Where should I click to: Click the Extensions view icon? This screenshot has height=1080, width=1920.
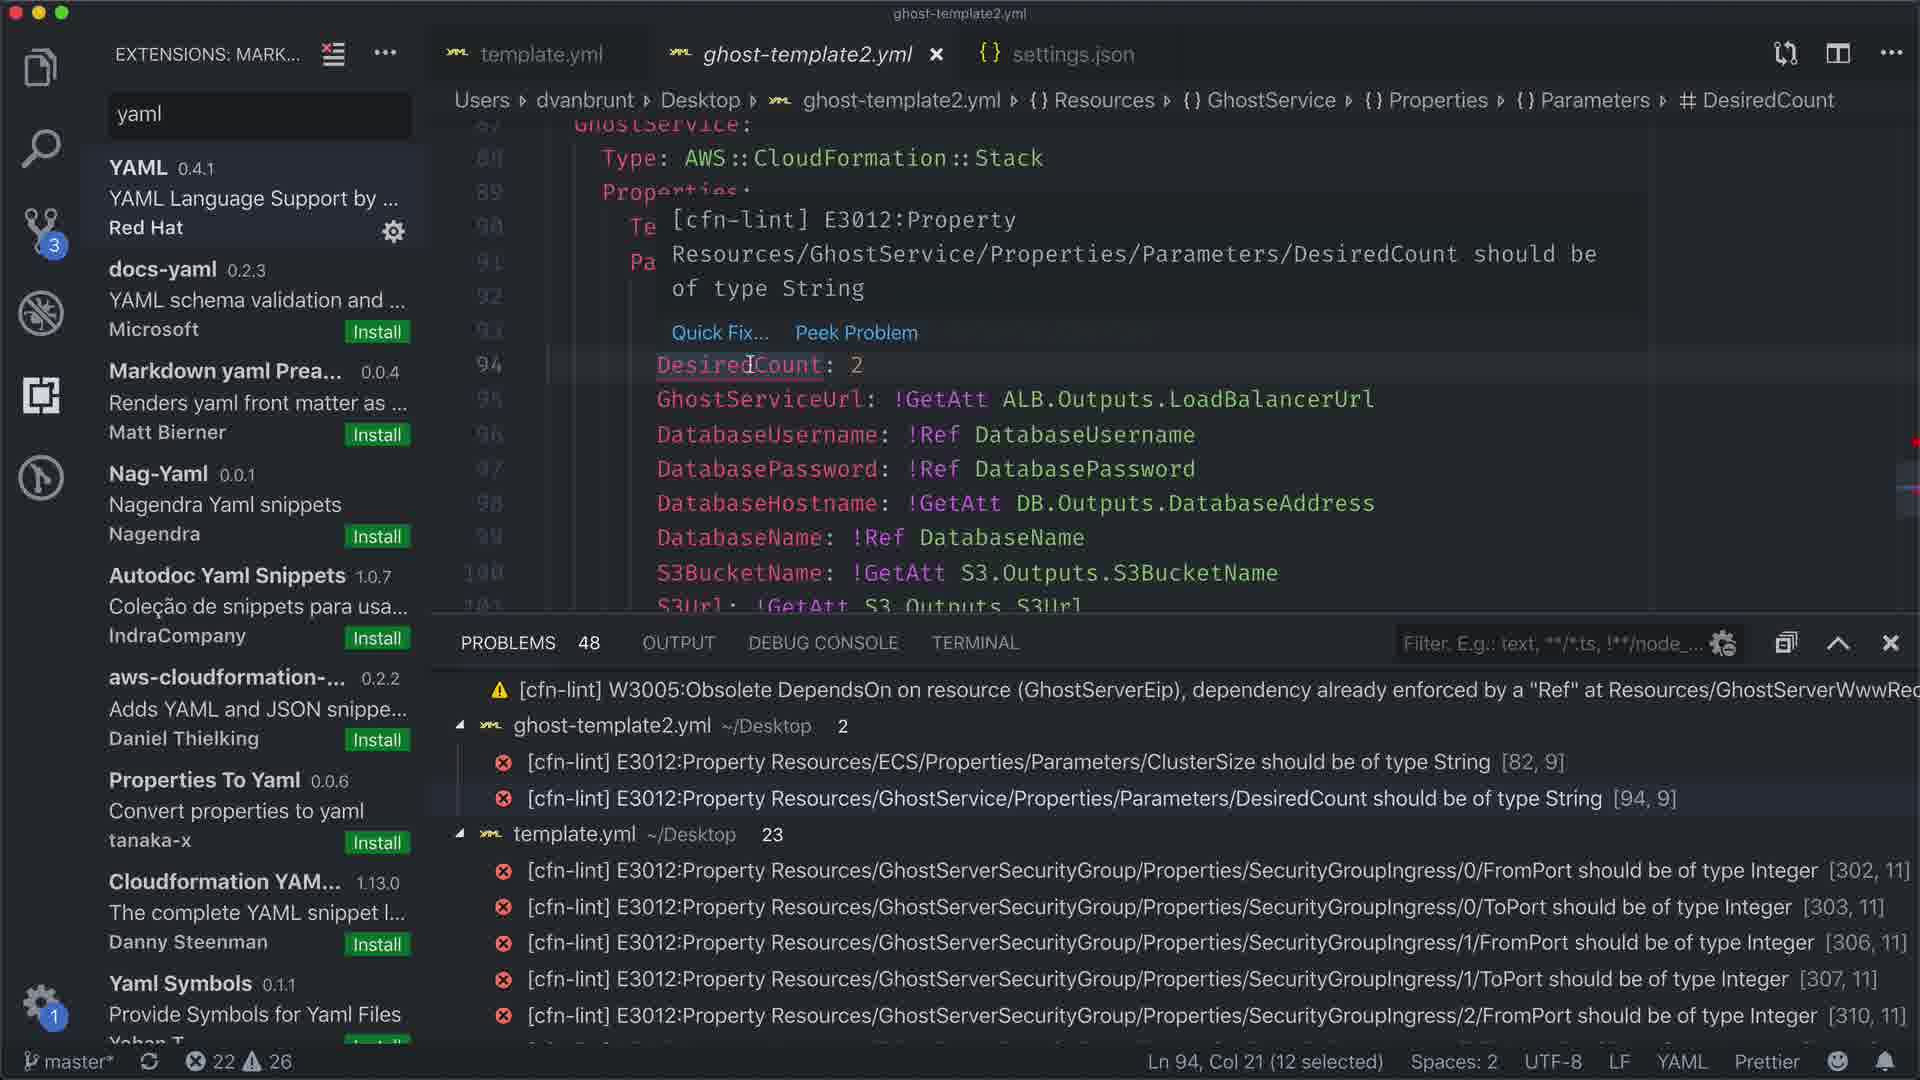click(40, 396)
